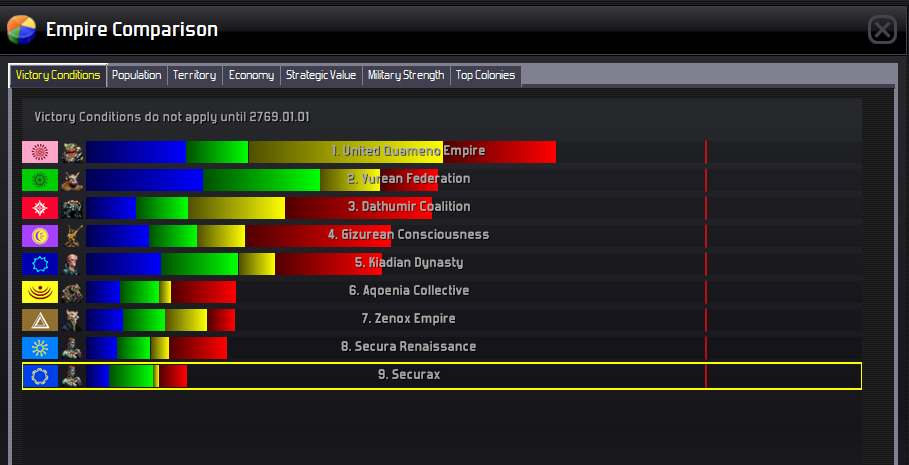Click United Quameno Empire's blue bar segment
The width and height of the screenshot is (909, 465).
click(136, 152)
